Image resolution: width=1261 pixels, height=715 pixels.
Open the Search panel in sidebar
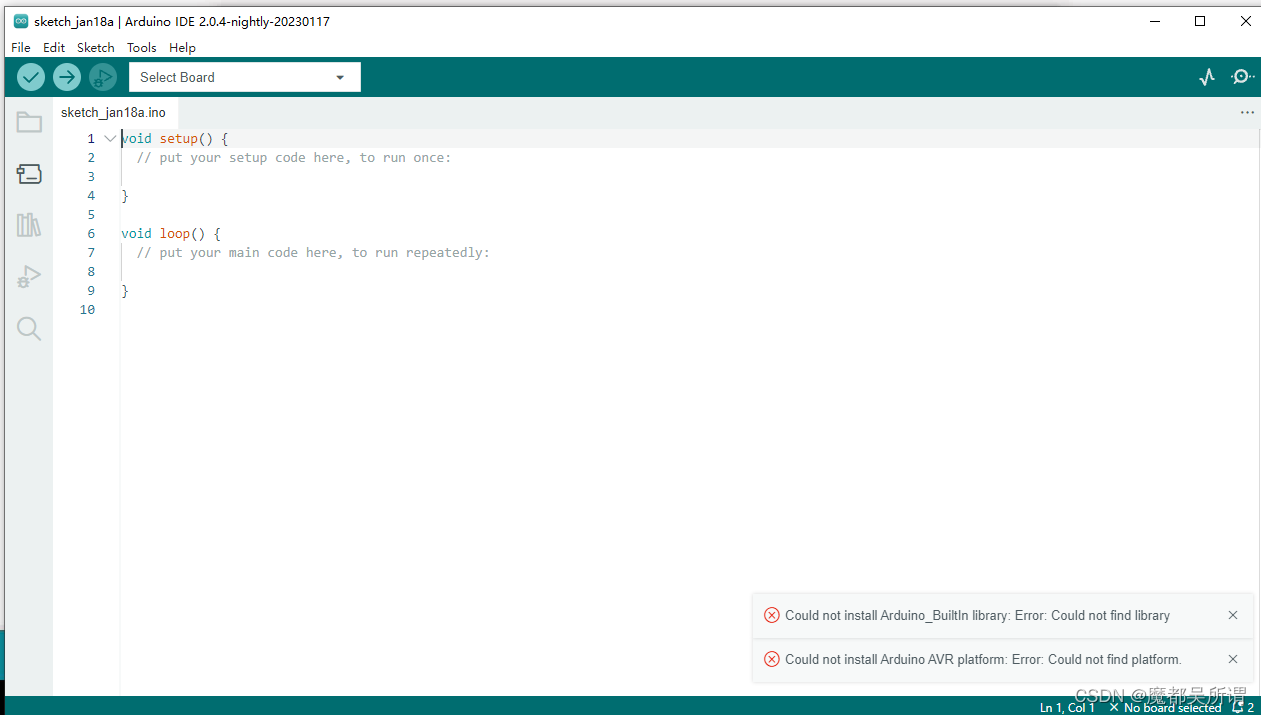[x=28, y=328]
